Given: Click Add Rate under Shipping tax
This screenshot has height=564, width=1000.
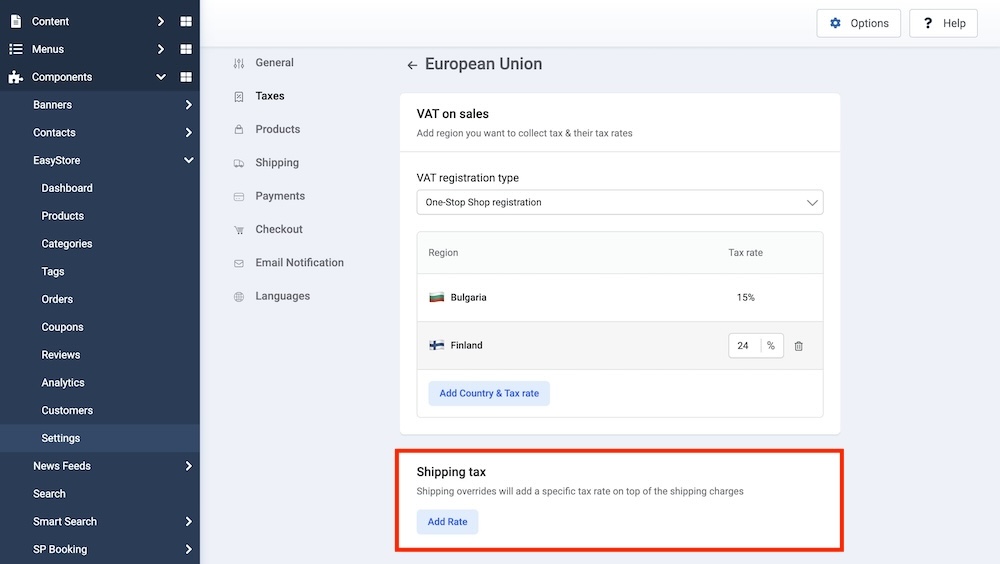Looking at the screenshot, I should (x=447, y=522).
